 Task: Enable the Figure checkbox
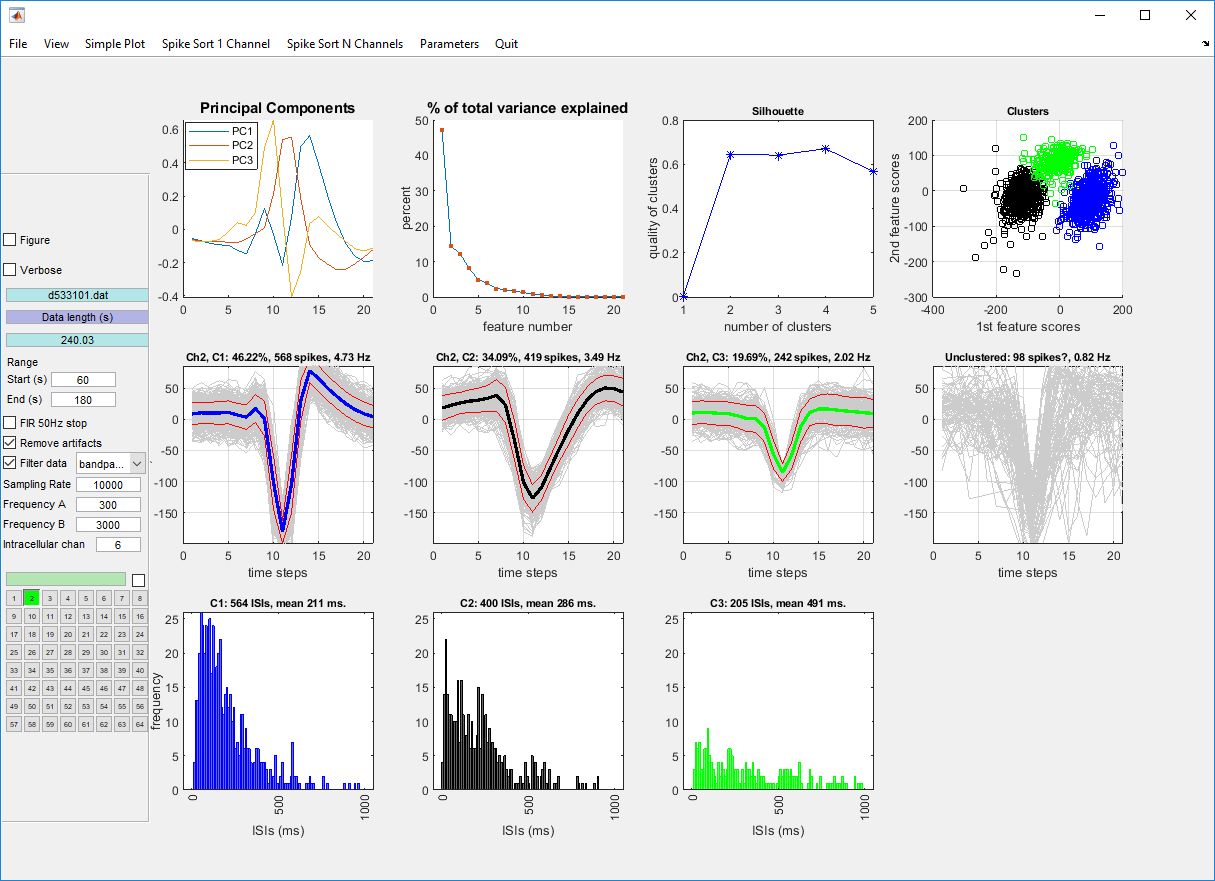click(10, 240)
